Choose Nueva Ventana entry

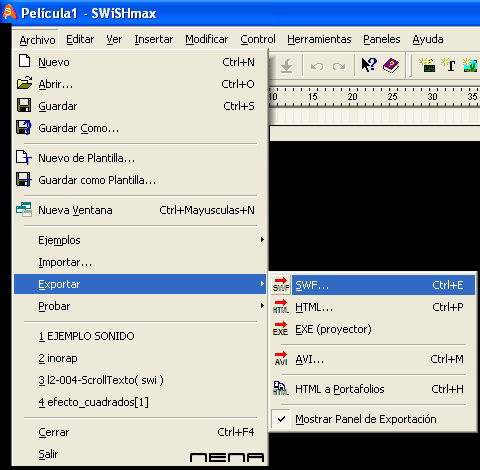pos(139,210)
